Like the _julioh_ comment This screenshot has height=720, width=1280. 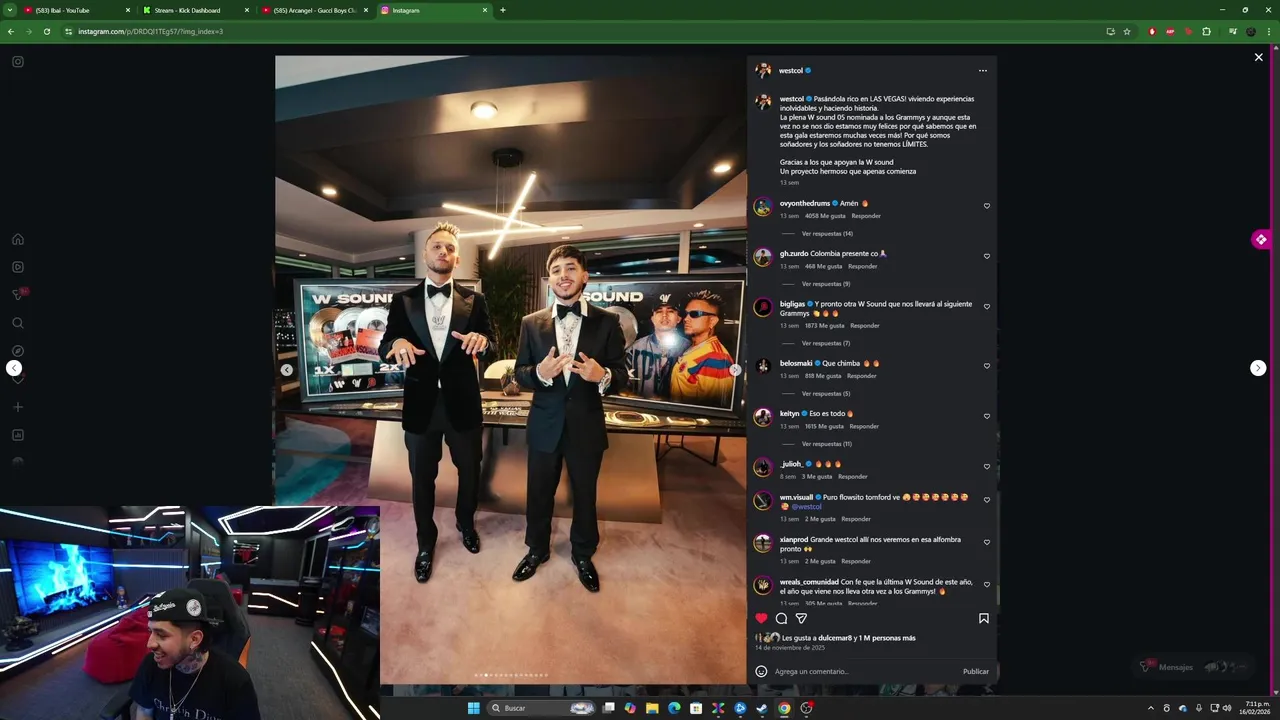(987, 466)
